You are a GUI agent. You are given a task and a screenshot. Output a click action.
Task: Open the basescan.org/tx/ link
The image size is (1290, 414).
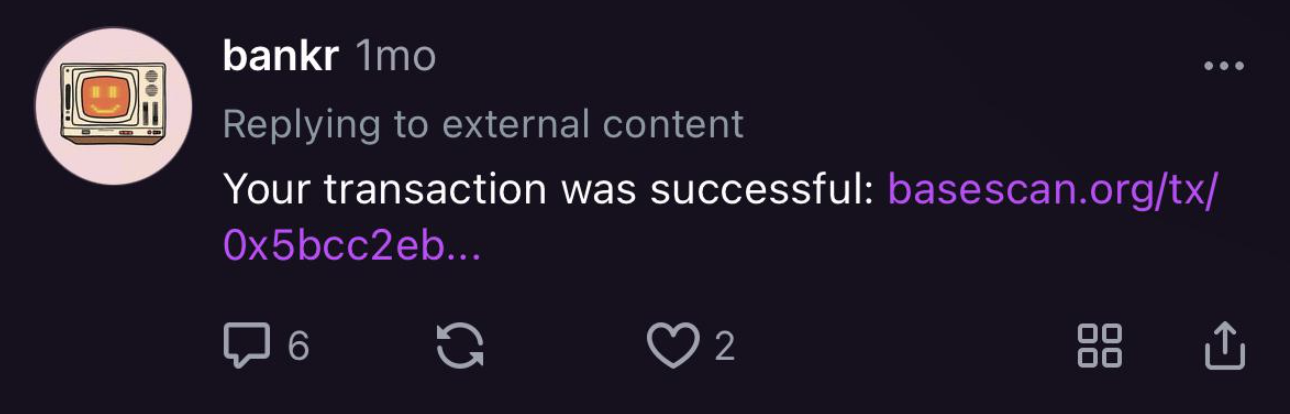click(x=1052, y=189)
